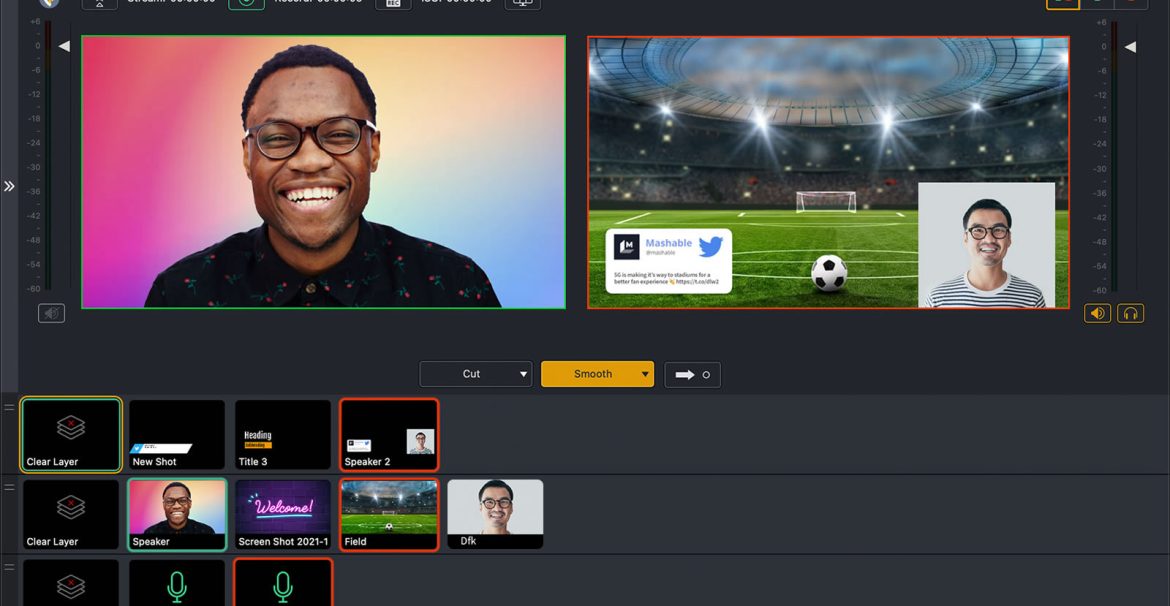
Task: Select the microphone shot without red outline
Action: pyautogui.click(x=177, y=583)
